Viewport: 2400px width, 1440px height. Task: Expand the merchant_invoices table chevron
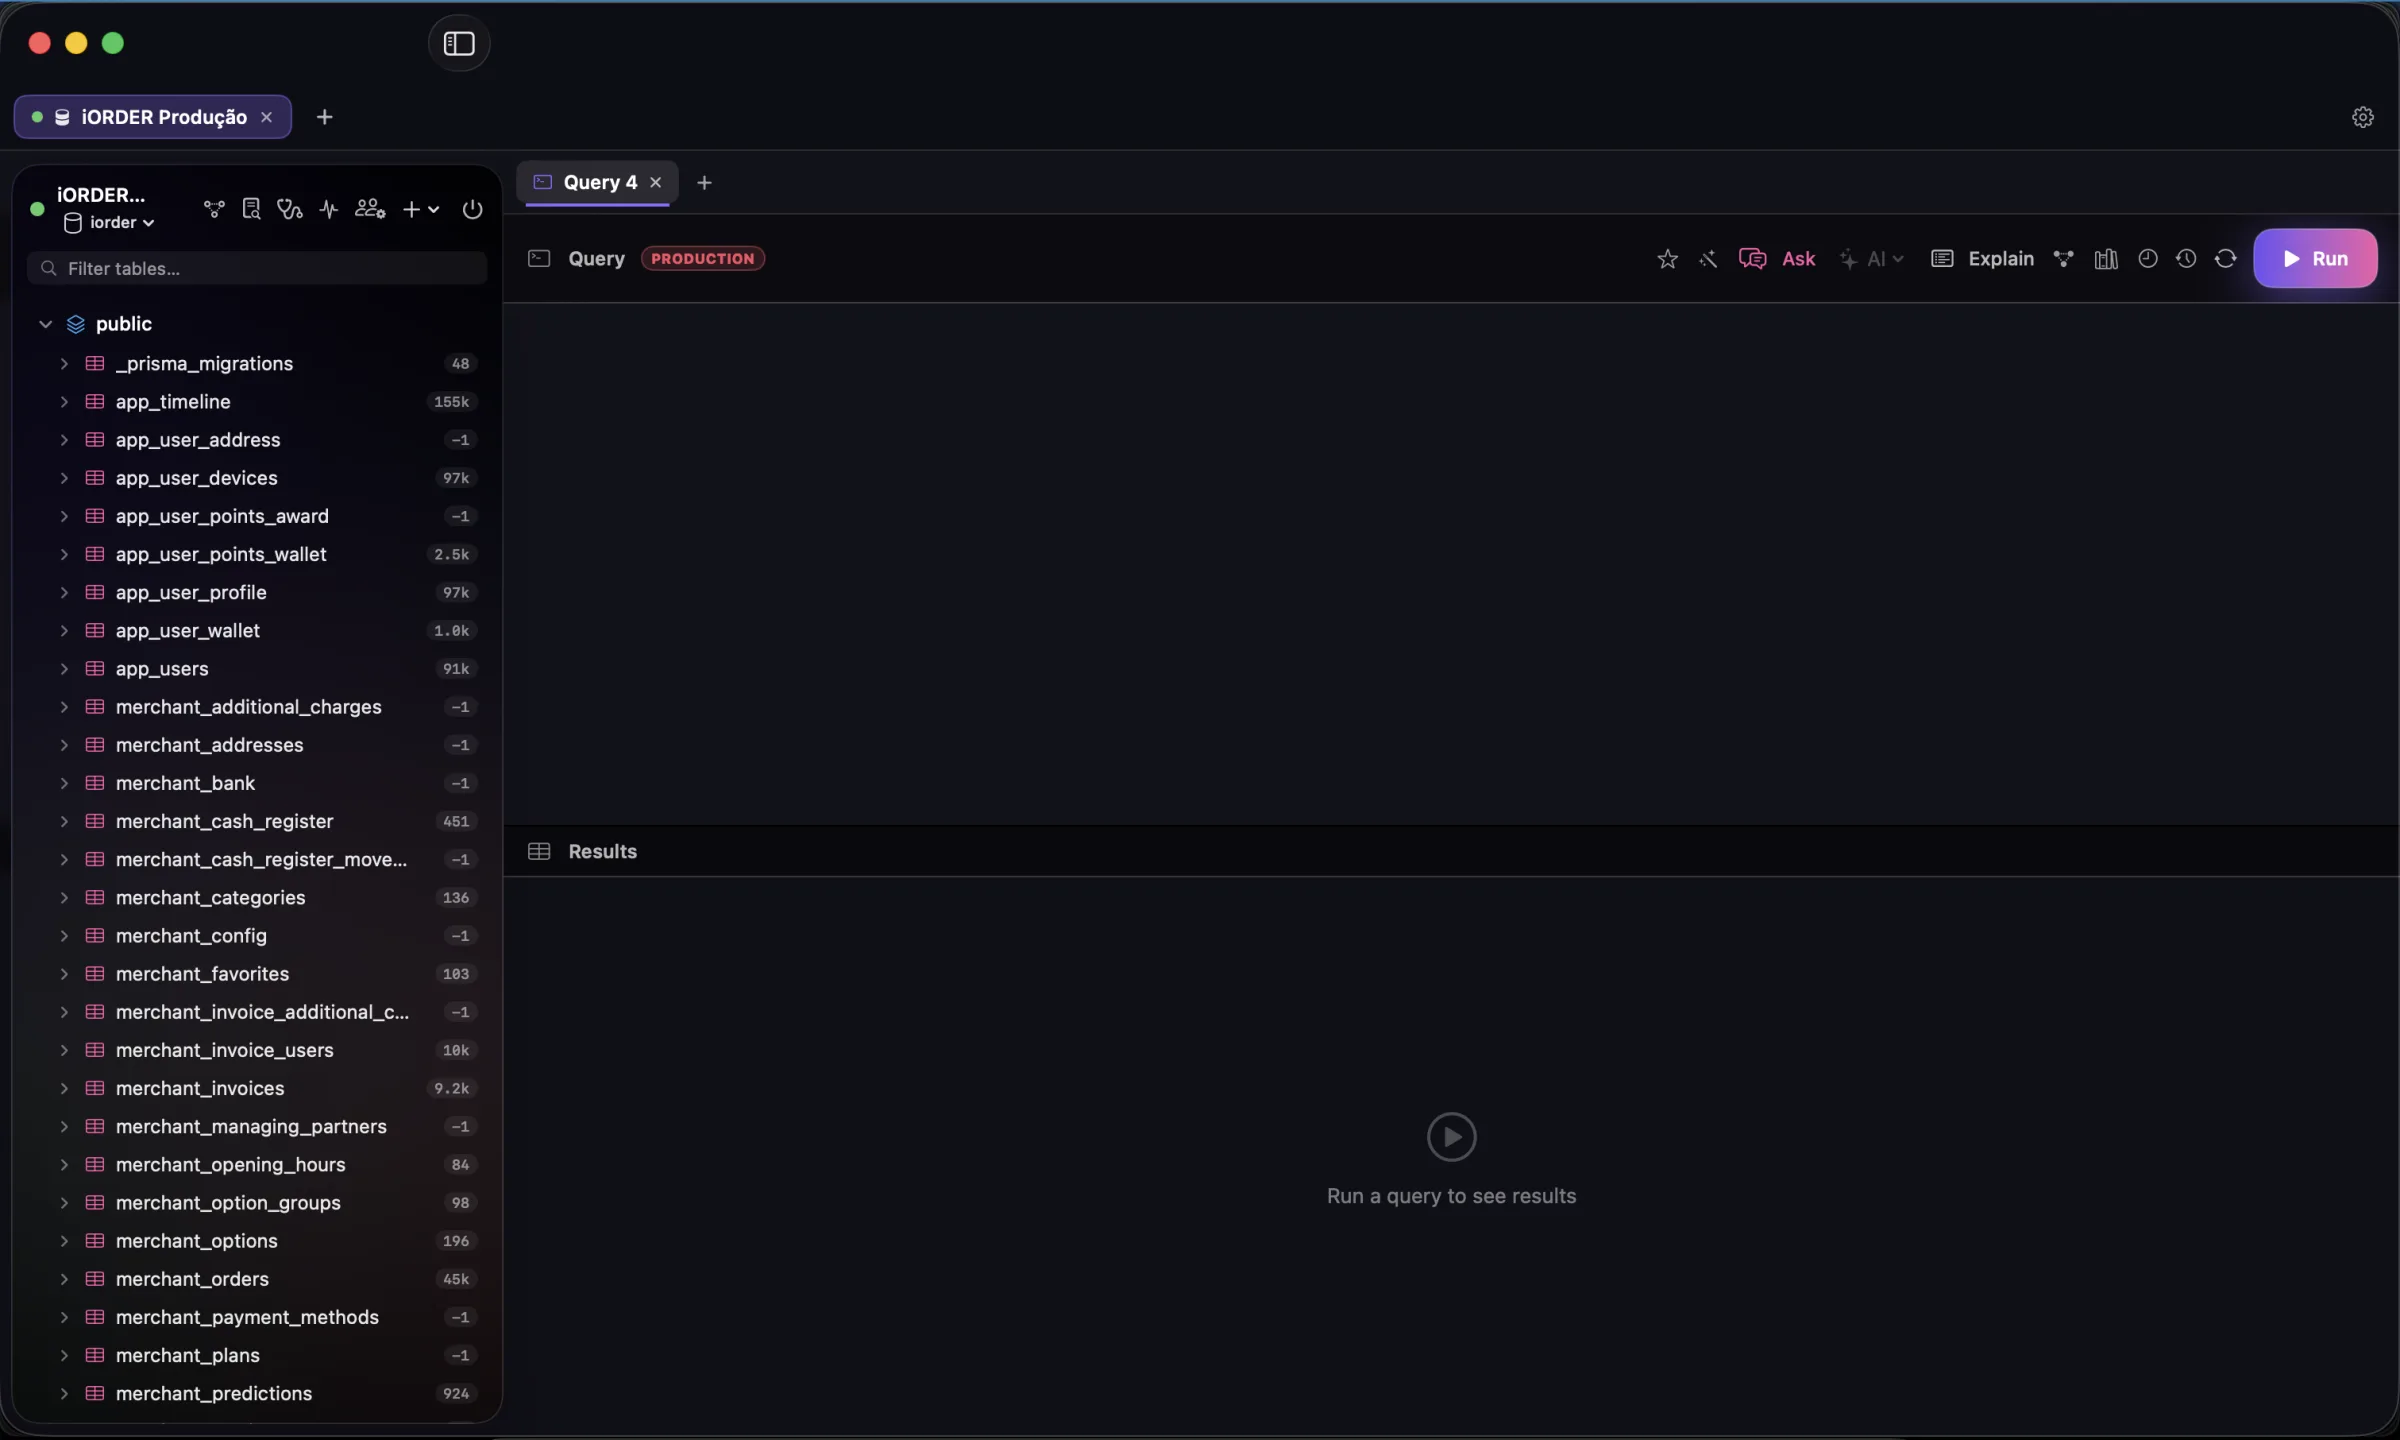tap(64, 1088)
